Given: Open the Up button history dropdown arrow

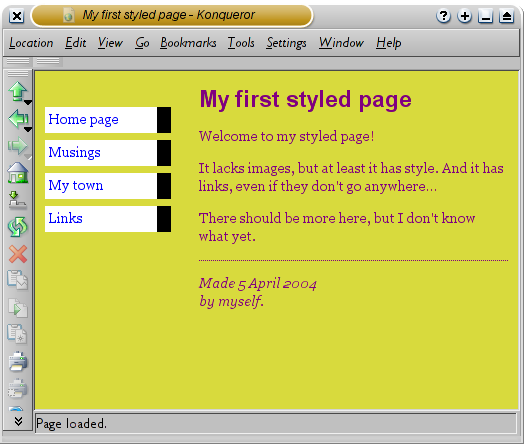Looking at the screenshot, I should pyautogui.click(x=28, y=102).
